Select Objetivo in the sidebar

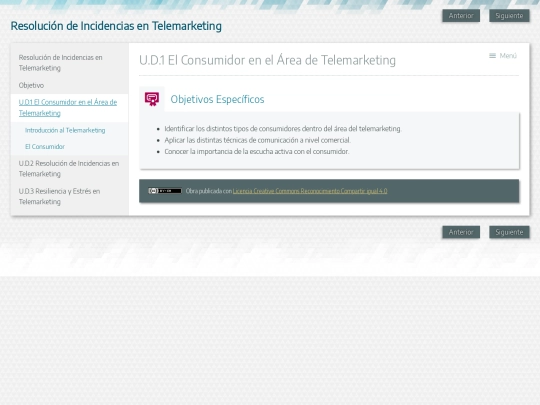coord(31,85)
